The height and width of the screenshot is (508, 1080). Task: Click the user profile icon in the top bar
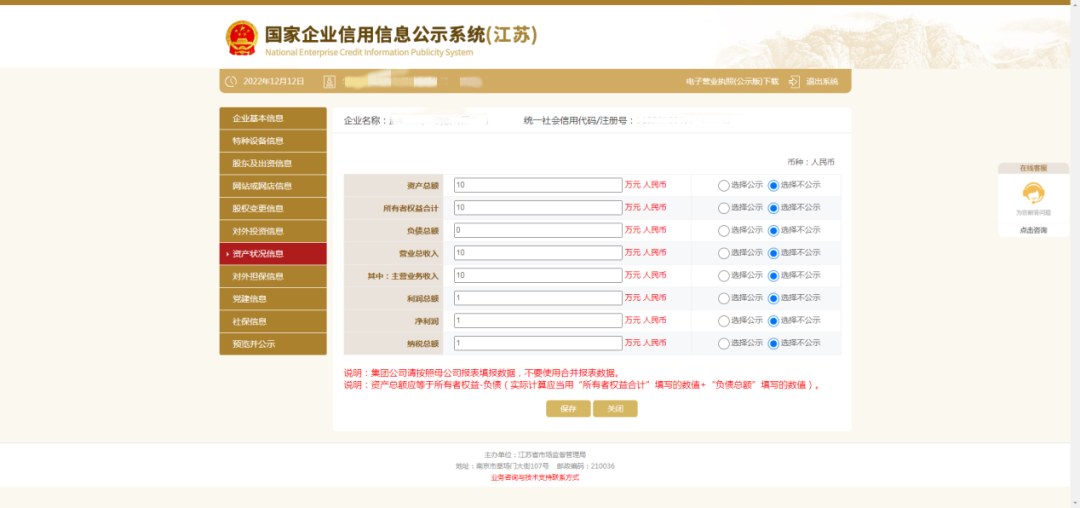coord(329,81)
